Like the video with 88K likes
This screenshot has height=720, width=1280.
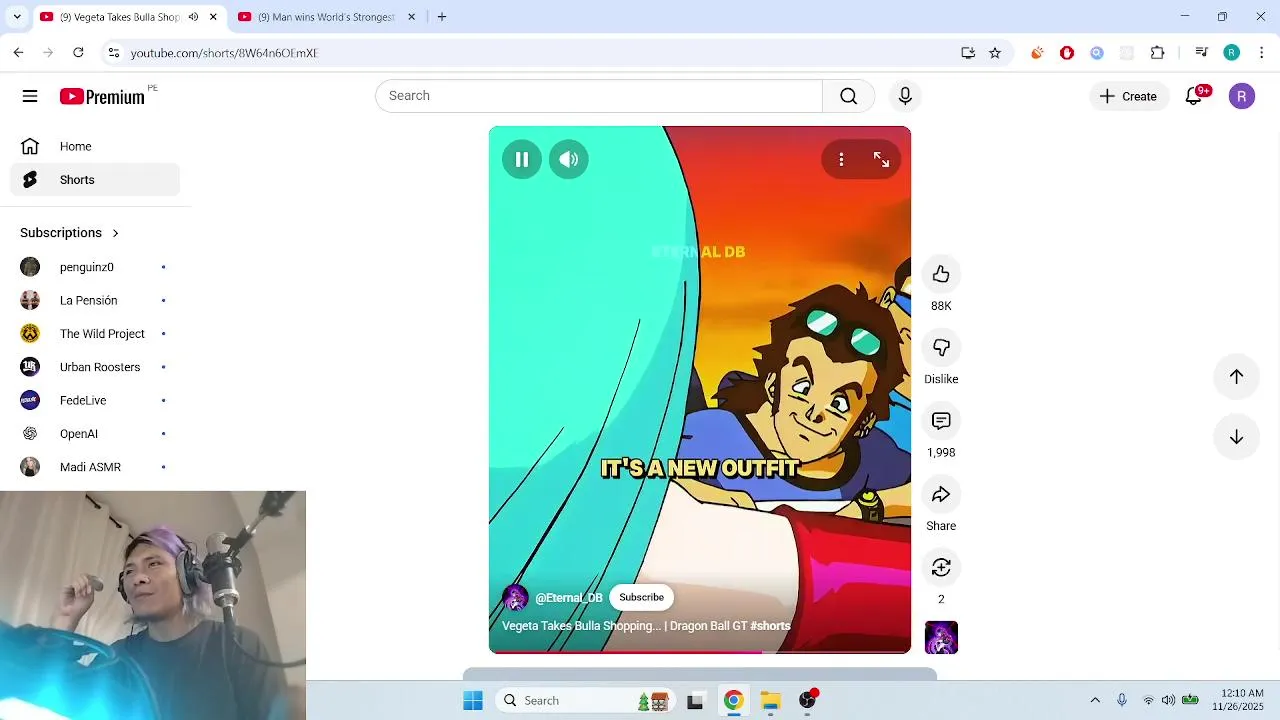coord(941,274)
